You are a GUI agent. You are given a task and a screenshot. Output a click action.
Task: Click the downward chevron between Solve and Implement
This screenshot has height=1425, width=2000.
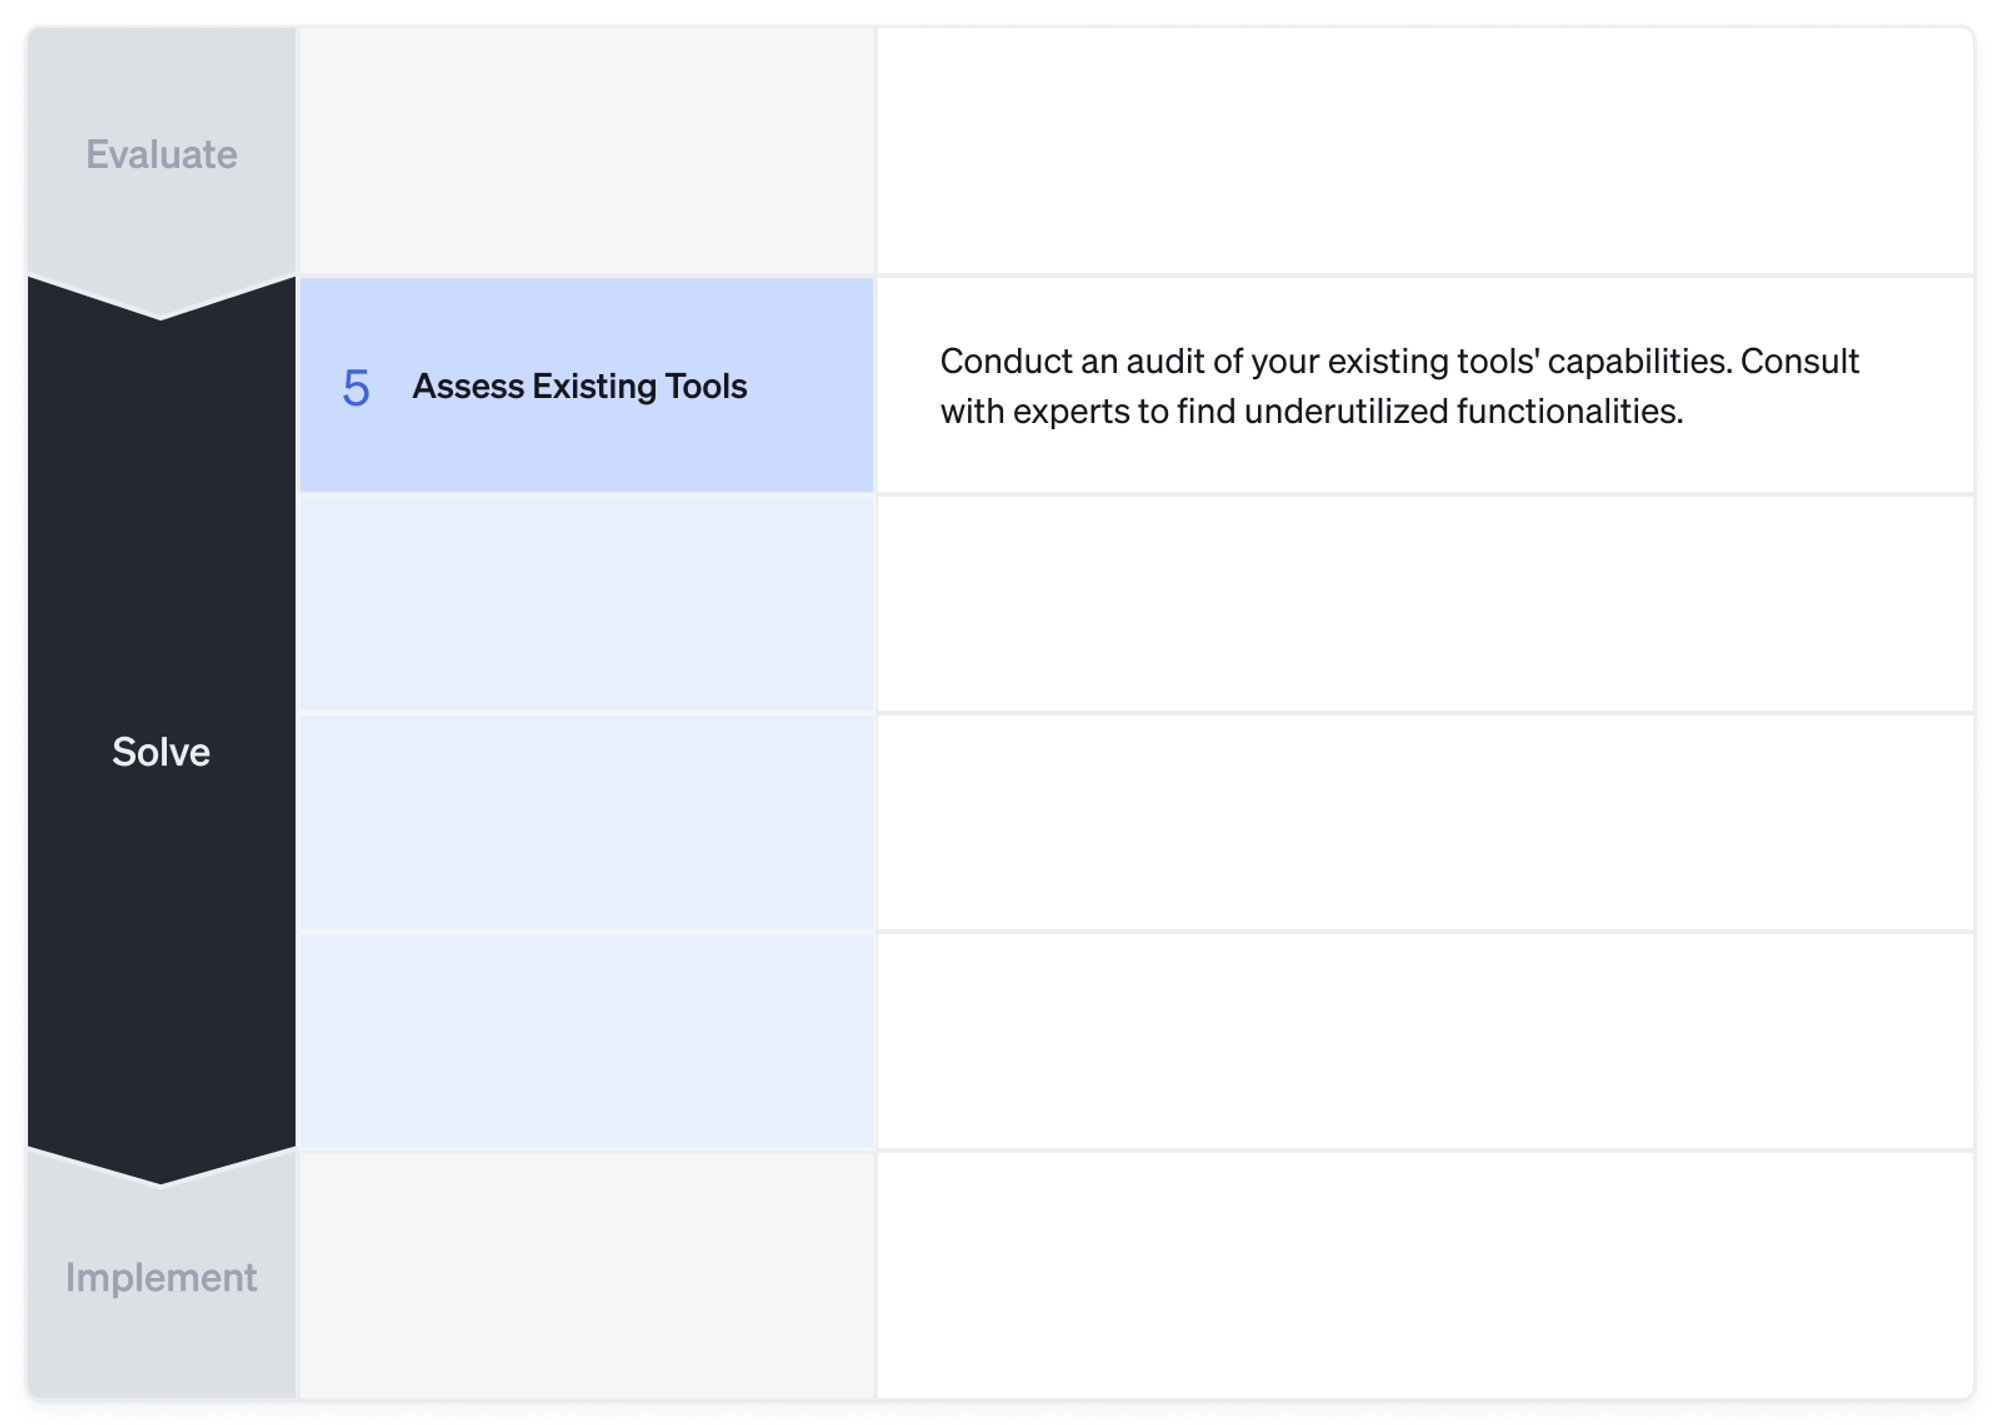pos(161,1167)
